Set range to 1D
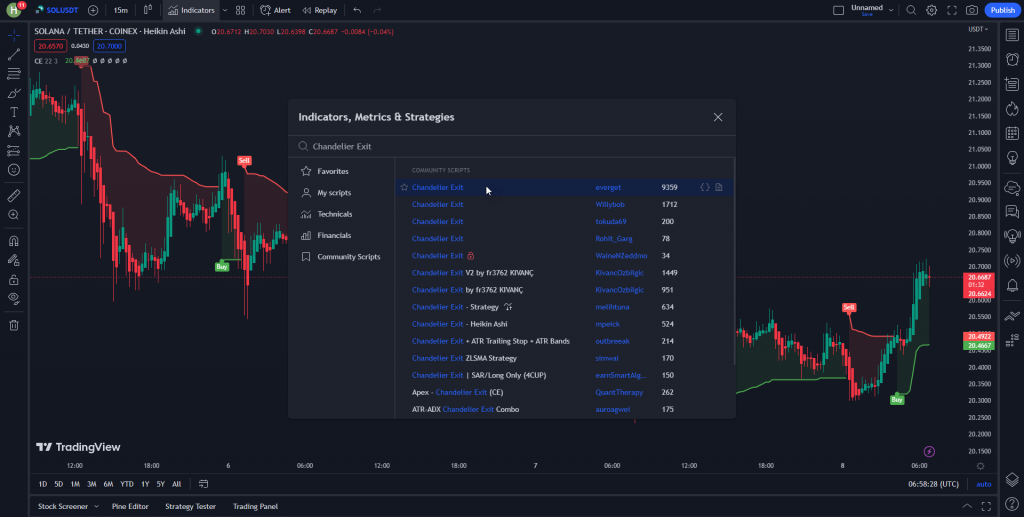Image resolution: width=1024 pixels, height=517 pixels. click(42, 484)
